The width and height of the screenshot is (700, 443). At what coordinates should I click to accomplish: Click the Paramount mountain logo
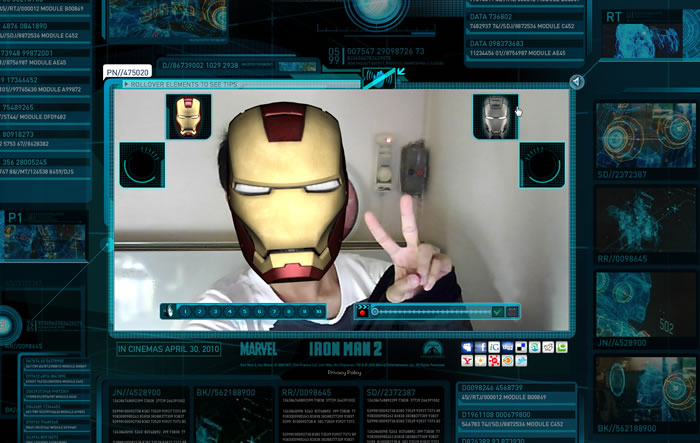coord(433,349)
